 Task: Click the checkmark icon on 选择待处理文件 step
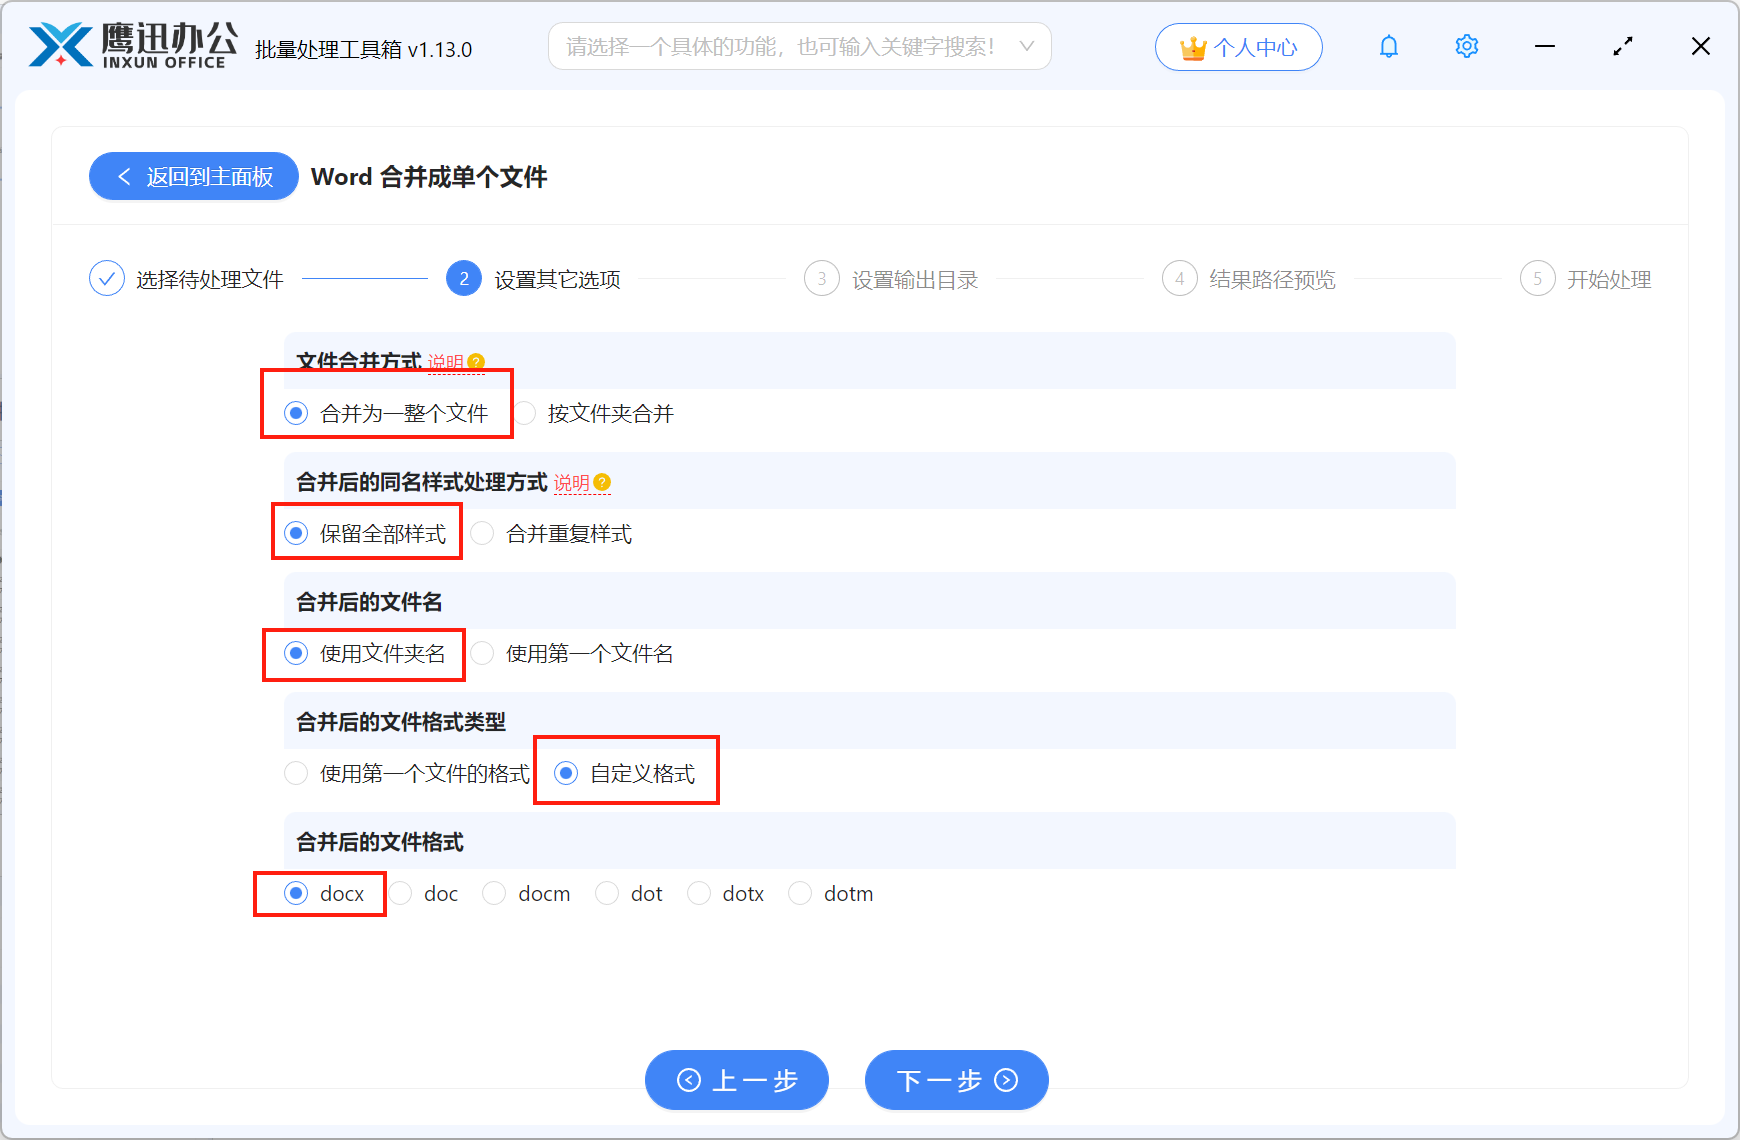107,278
